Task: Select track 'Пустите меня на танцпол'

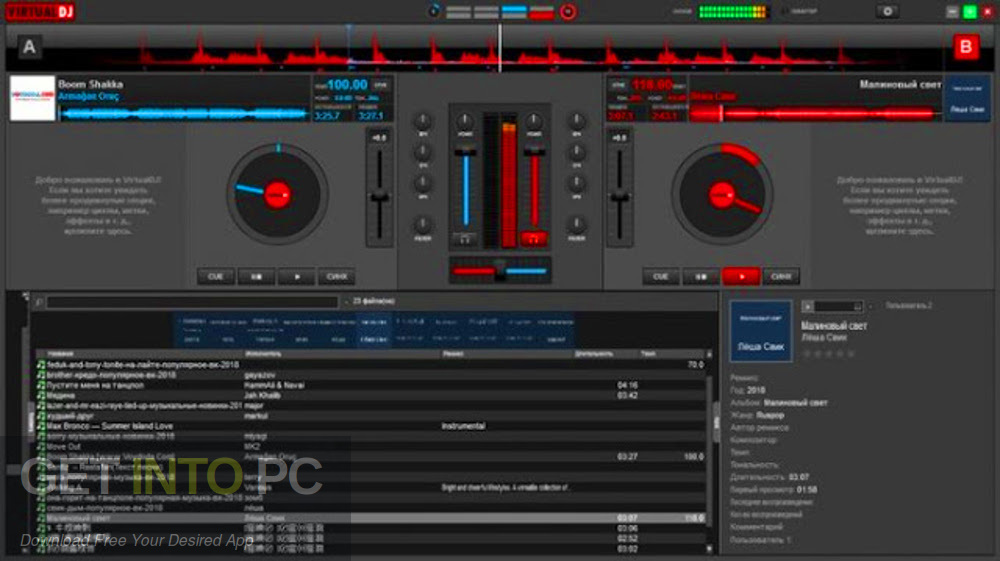Action: tap(372, 385)
